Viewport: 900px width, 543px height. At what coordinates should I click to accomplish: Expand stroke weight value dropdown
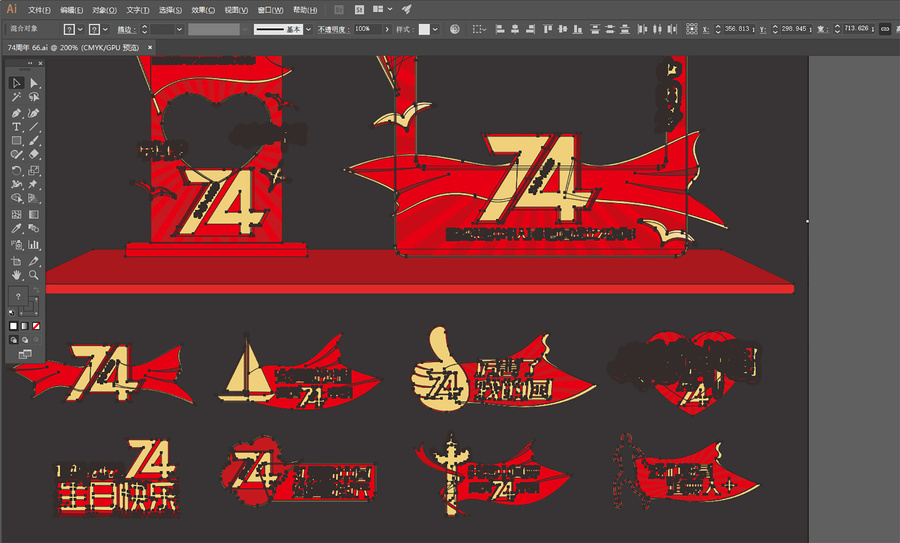tap(180, 29)
